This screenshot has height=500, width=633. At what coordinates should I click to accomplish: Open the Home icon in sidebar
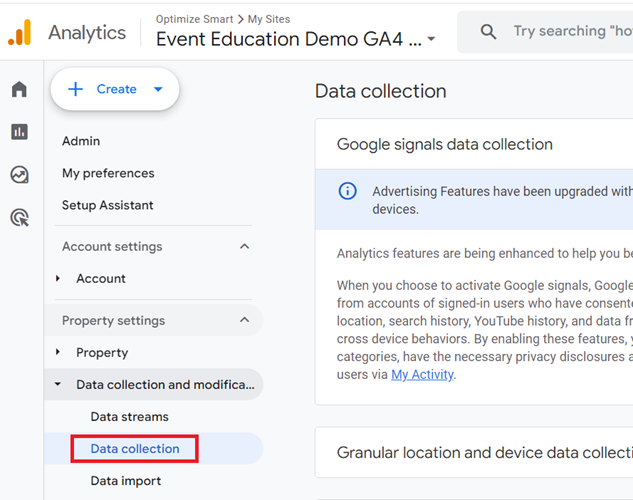19,89
